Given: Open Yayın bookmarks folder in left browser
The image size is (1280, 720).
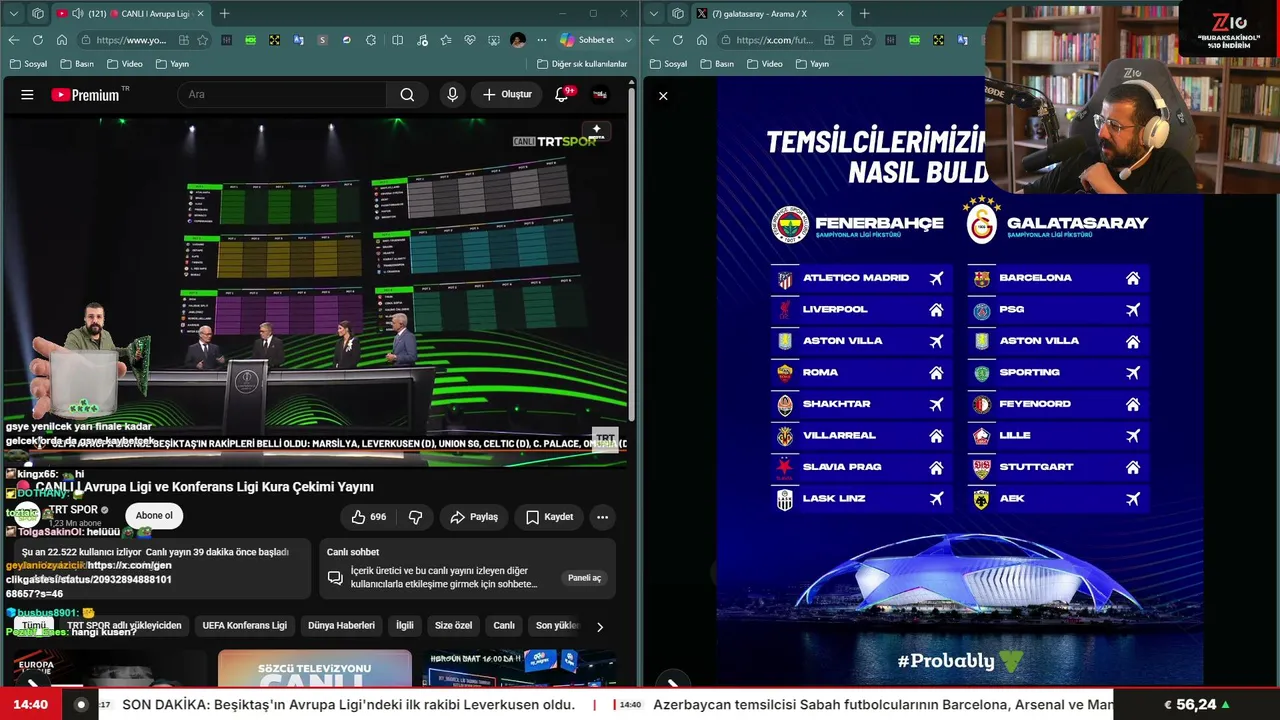Looking at the screenshot, I should 172,64.
